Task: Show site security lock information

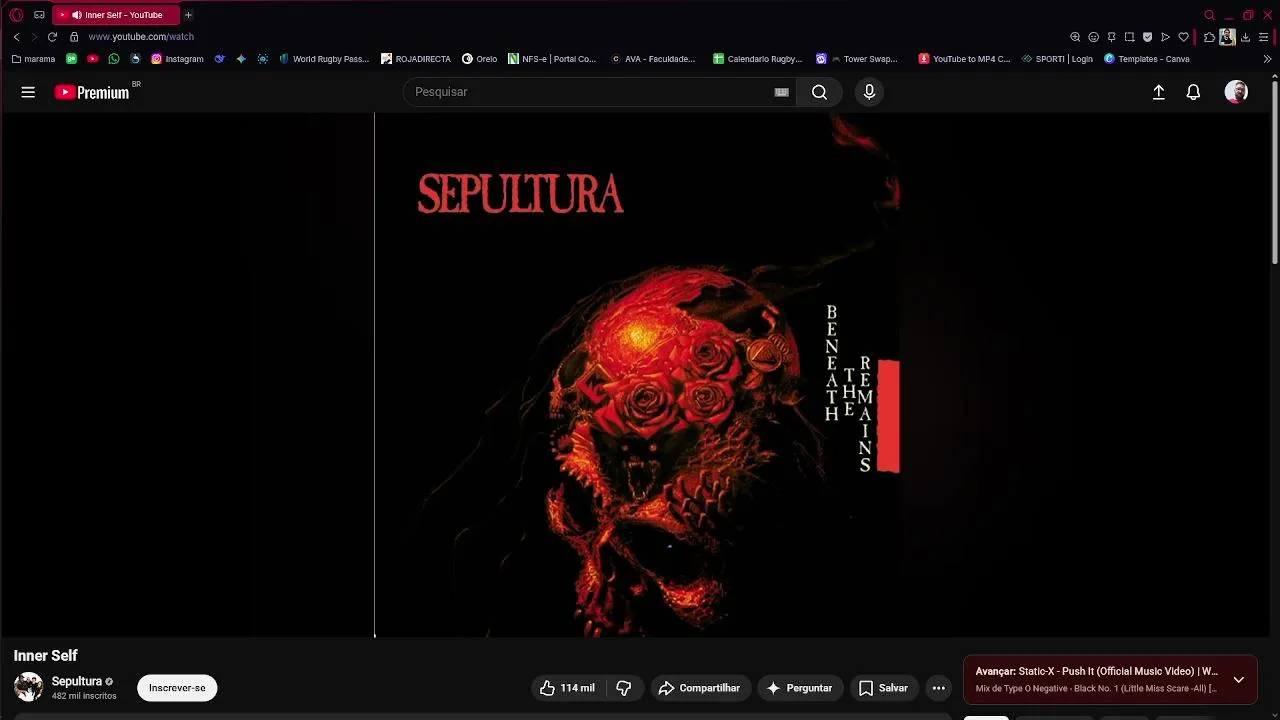Action: click(x=74, y=37)
